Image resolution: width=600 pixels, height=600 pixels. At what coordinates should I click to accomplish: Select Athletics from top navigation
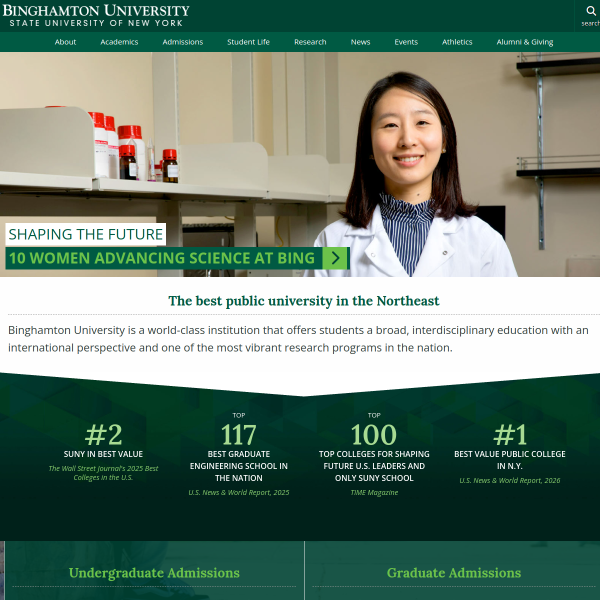(457, 42)
